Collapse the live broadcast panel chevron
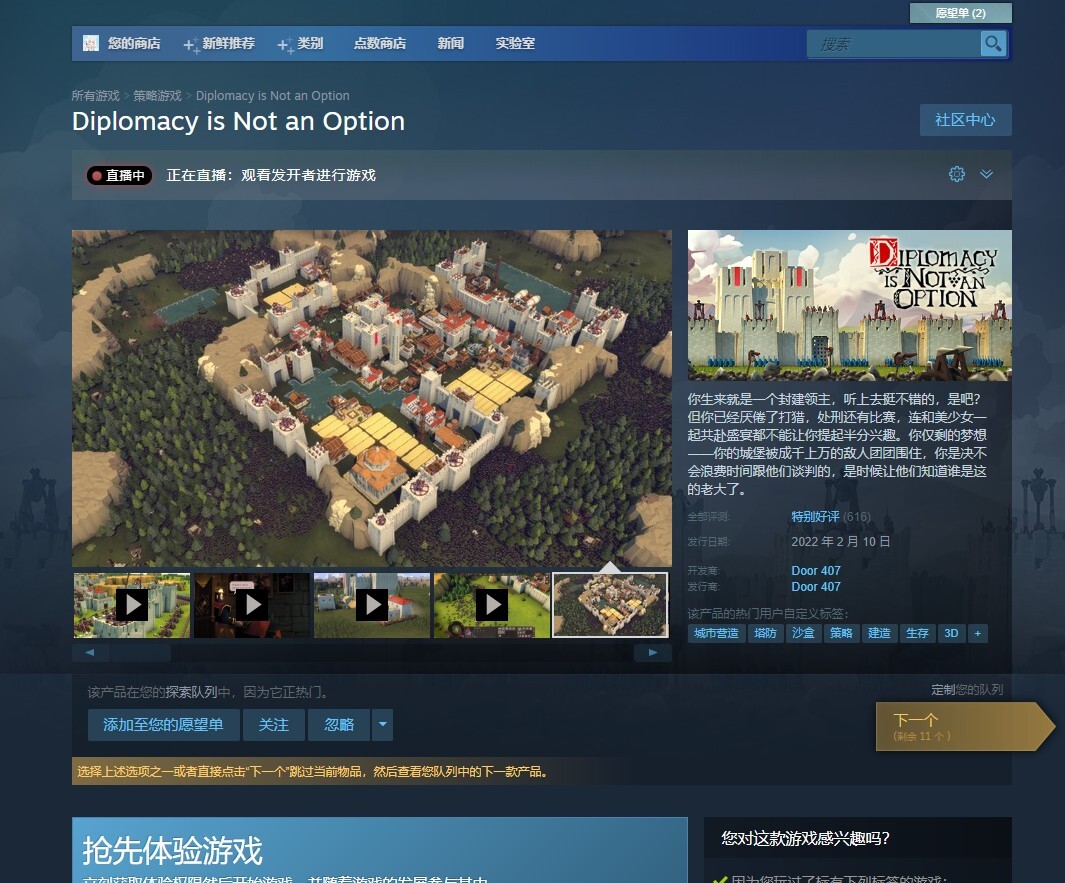This screenshot has width=1065, height=883. (x=986, y=174)
